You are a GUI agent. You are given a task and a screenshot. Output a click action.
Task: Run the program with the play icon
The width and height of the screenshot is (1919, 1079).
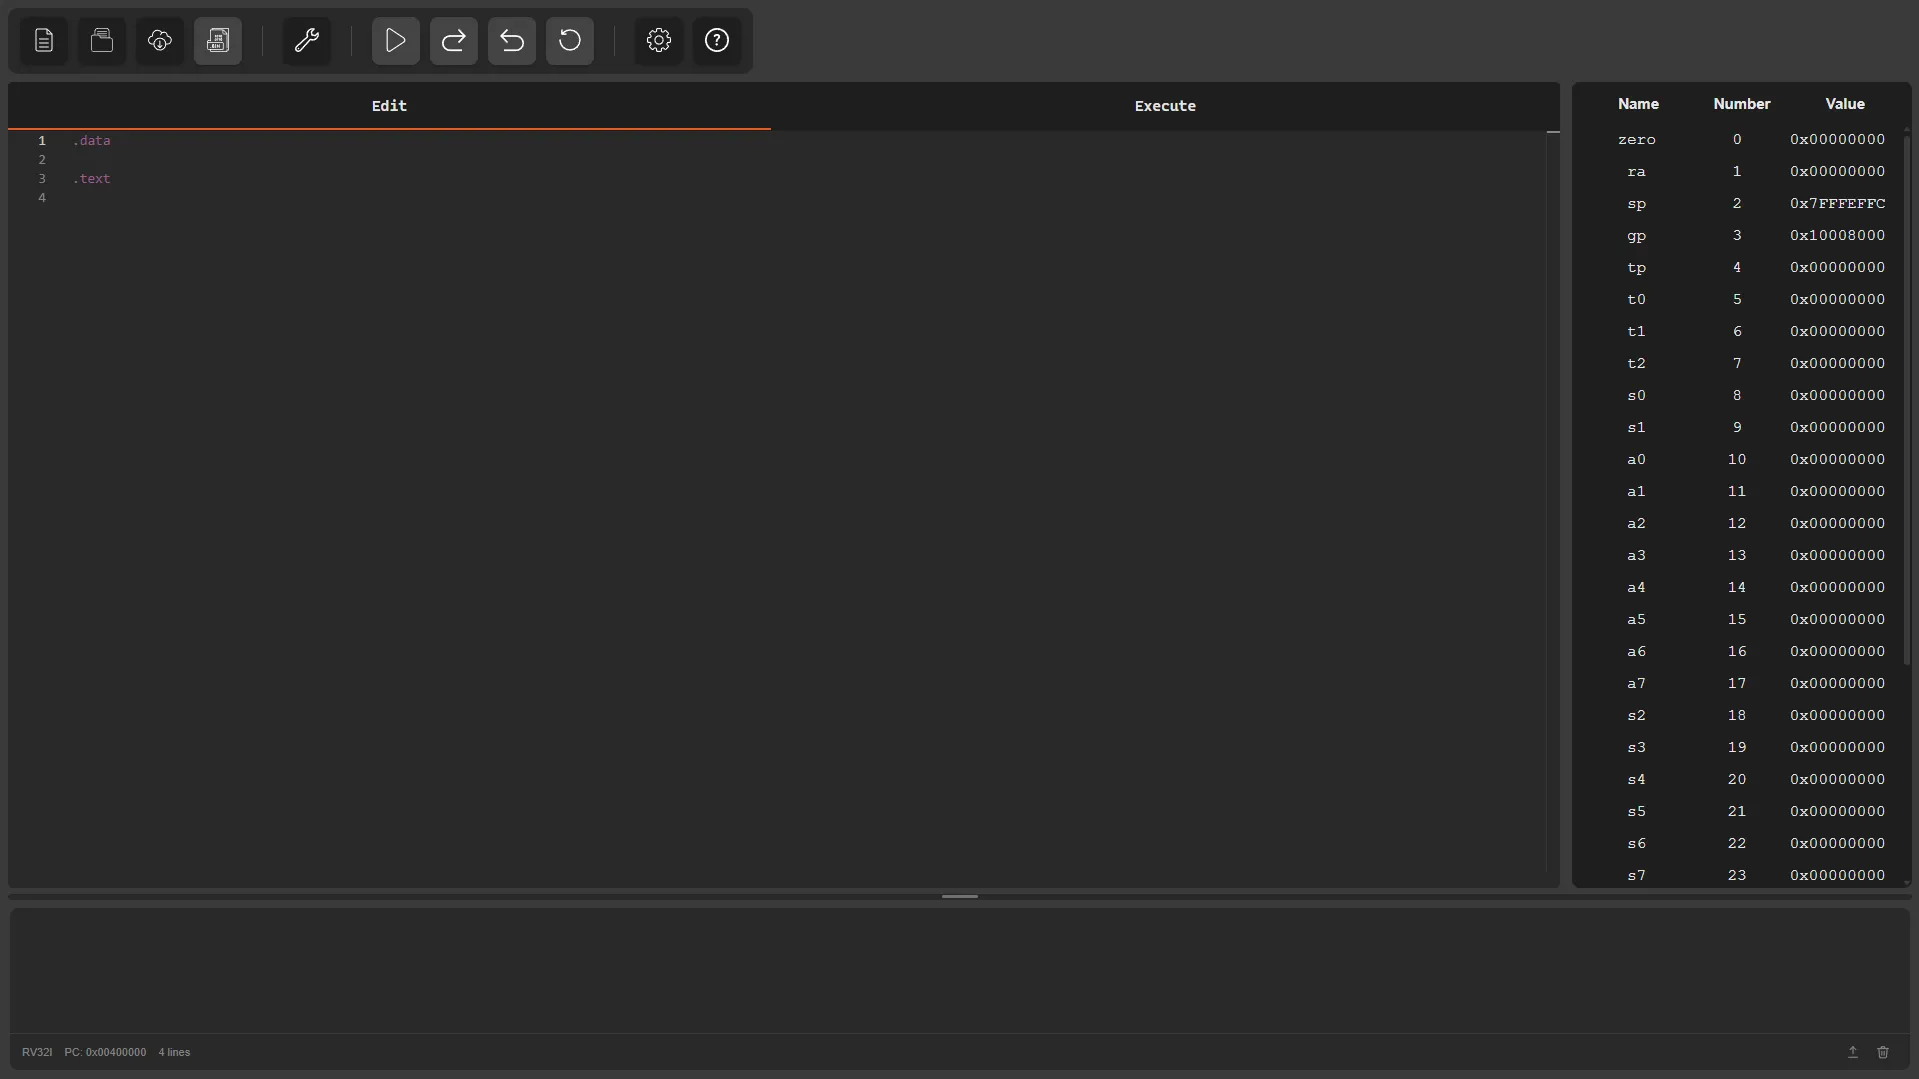point(394,41)
